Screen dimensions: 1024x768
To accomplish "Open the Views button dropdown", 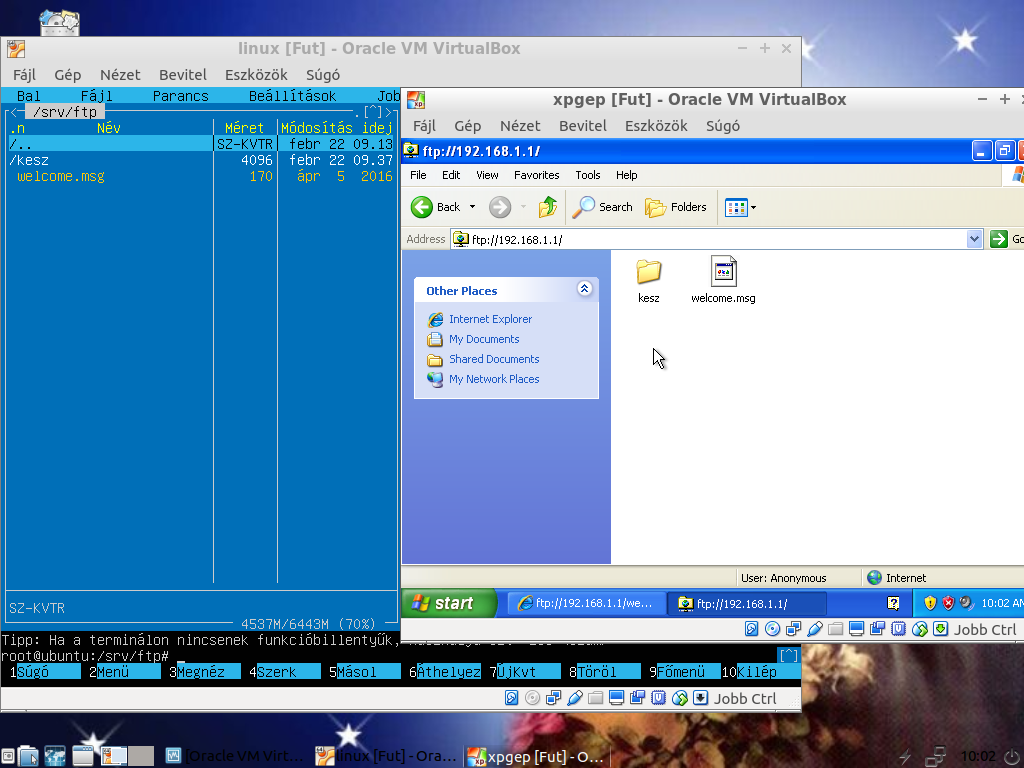I will [741, 207].
